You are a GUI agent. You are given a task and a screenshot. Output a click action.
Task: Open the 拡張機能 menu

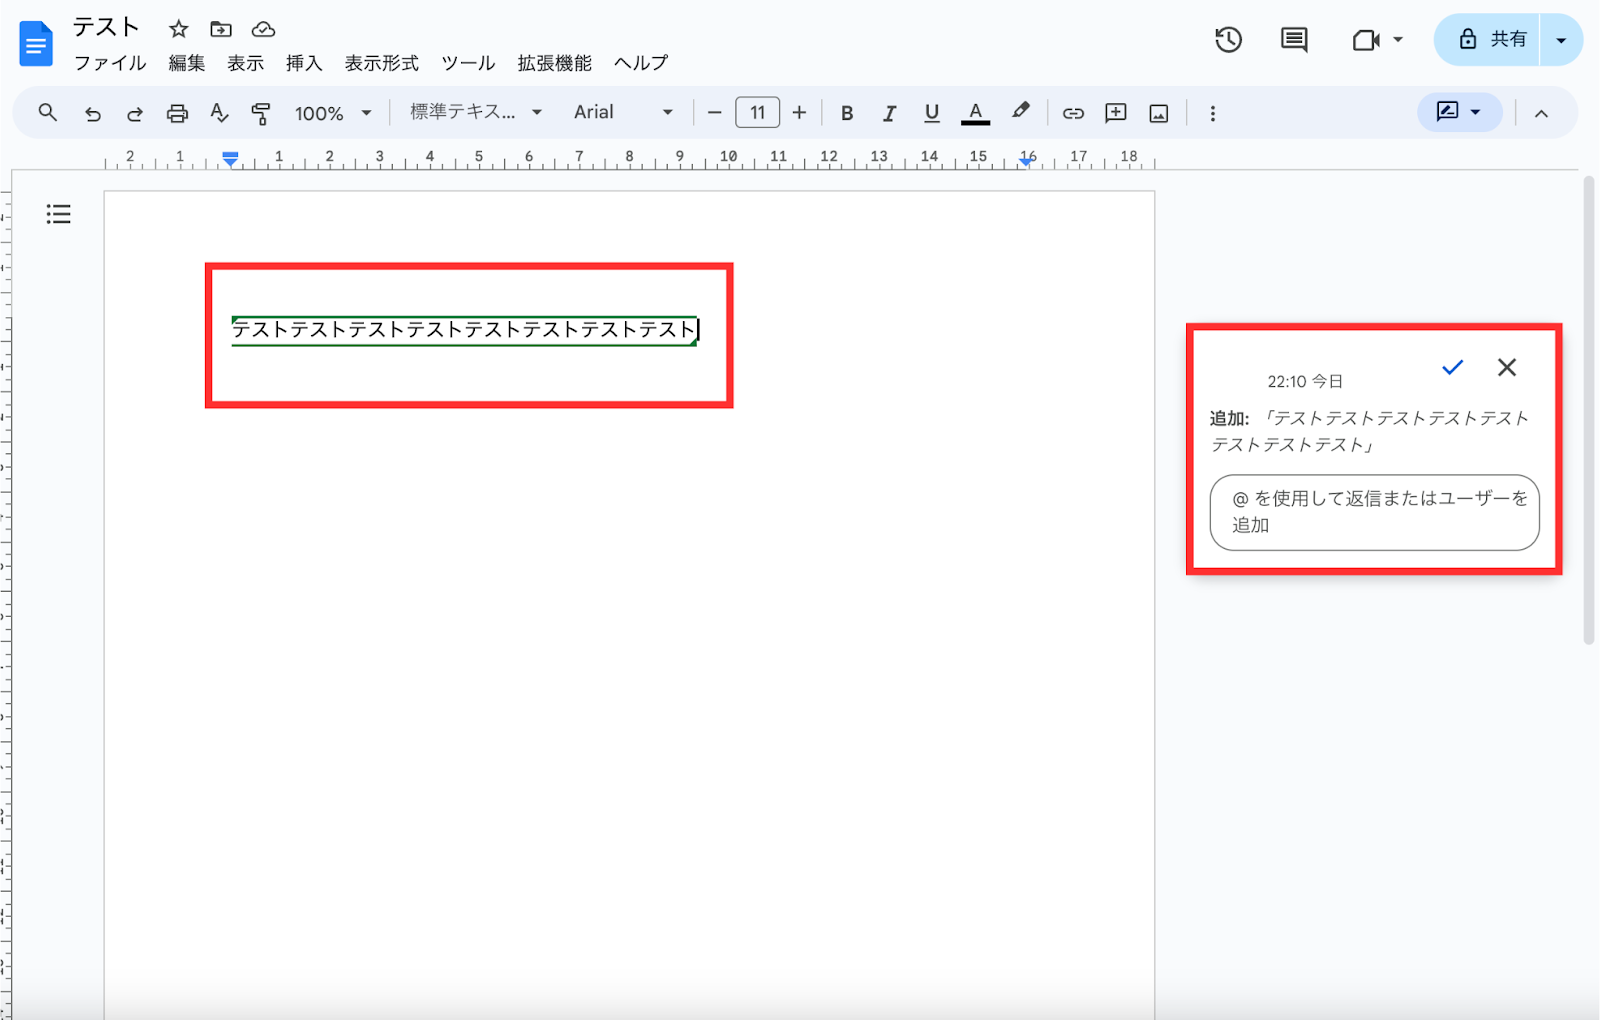pyautogui.click(x=554, y=63)
